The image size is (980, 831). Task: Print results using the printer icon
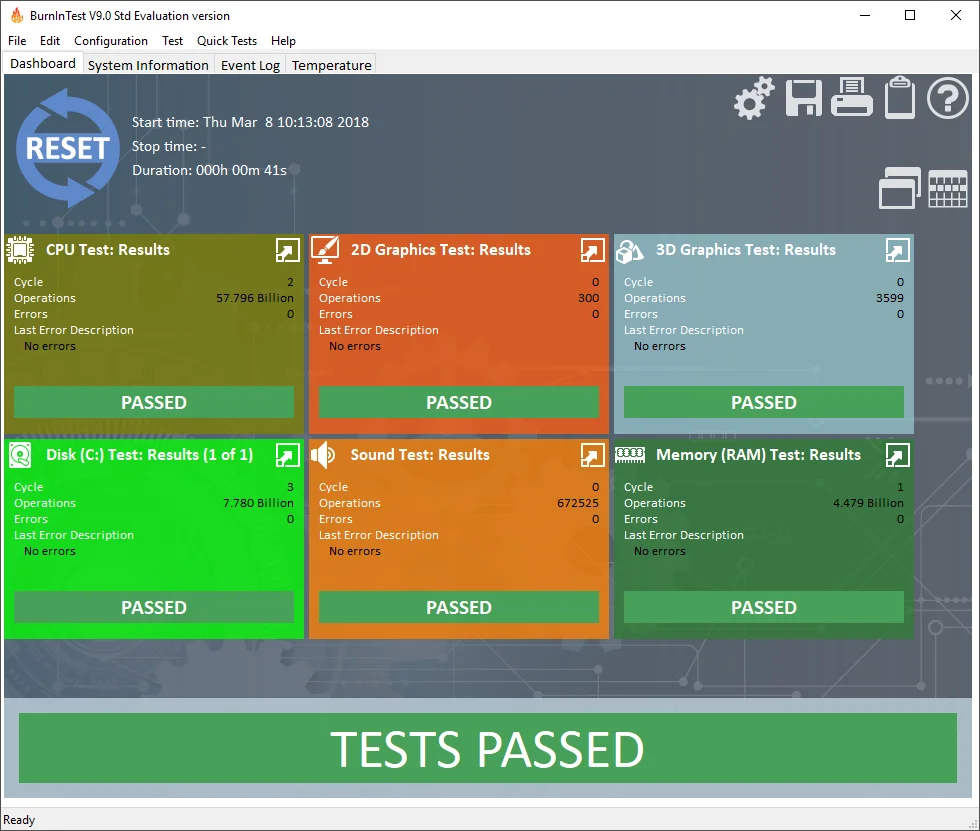pos(852,97)
